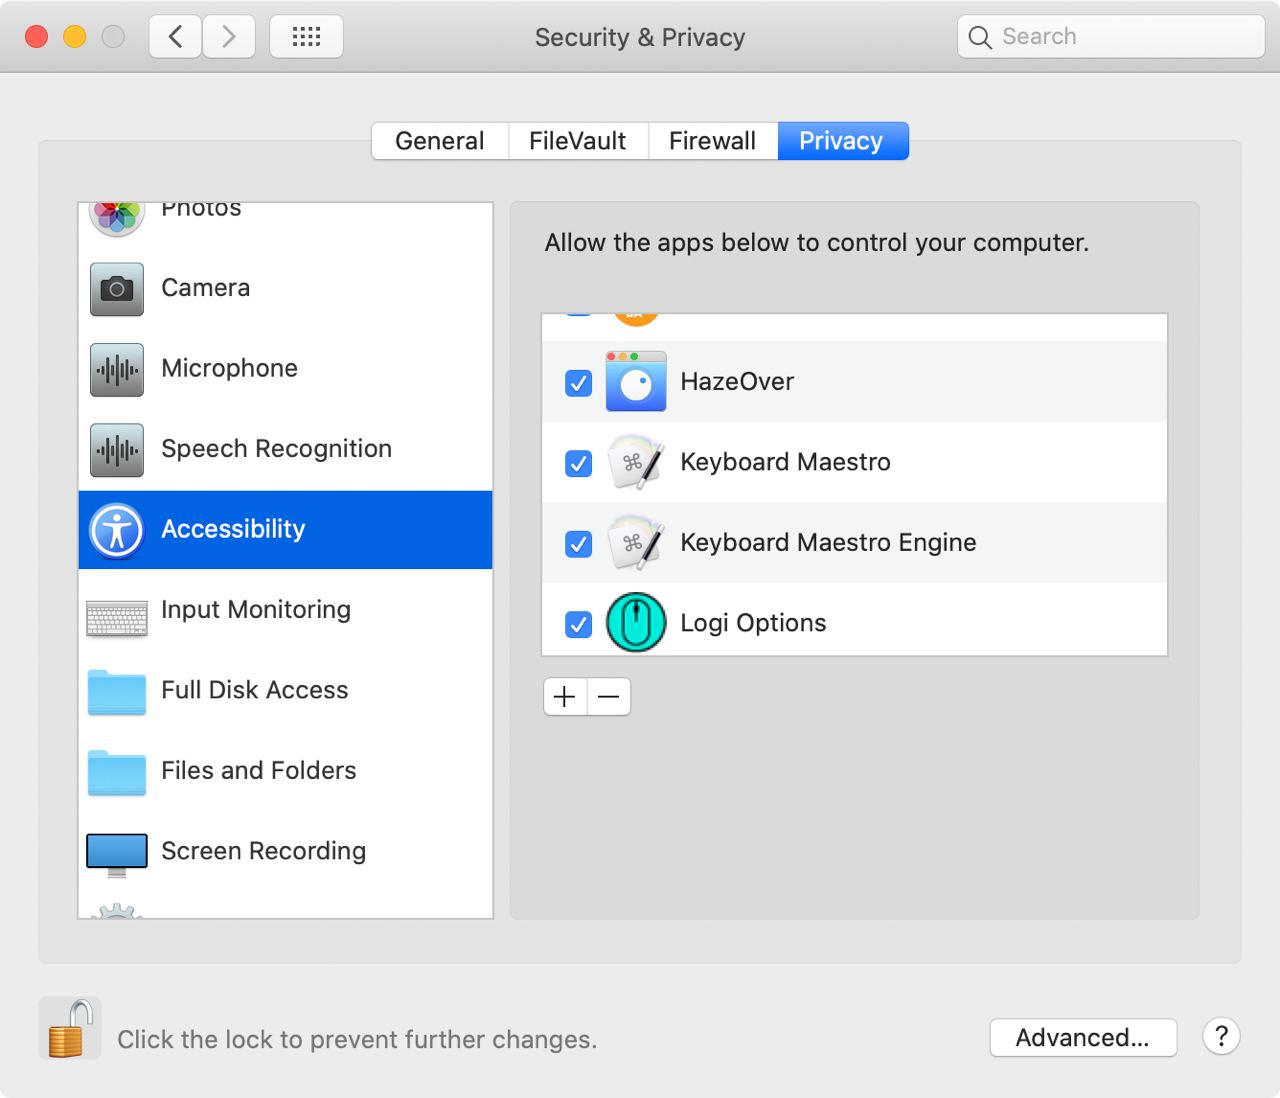Click the Files and Folders folder icon

(x=117, y=773)
